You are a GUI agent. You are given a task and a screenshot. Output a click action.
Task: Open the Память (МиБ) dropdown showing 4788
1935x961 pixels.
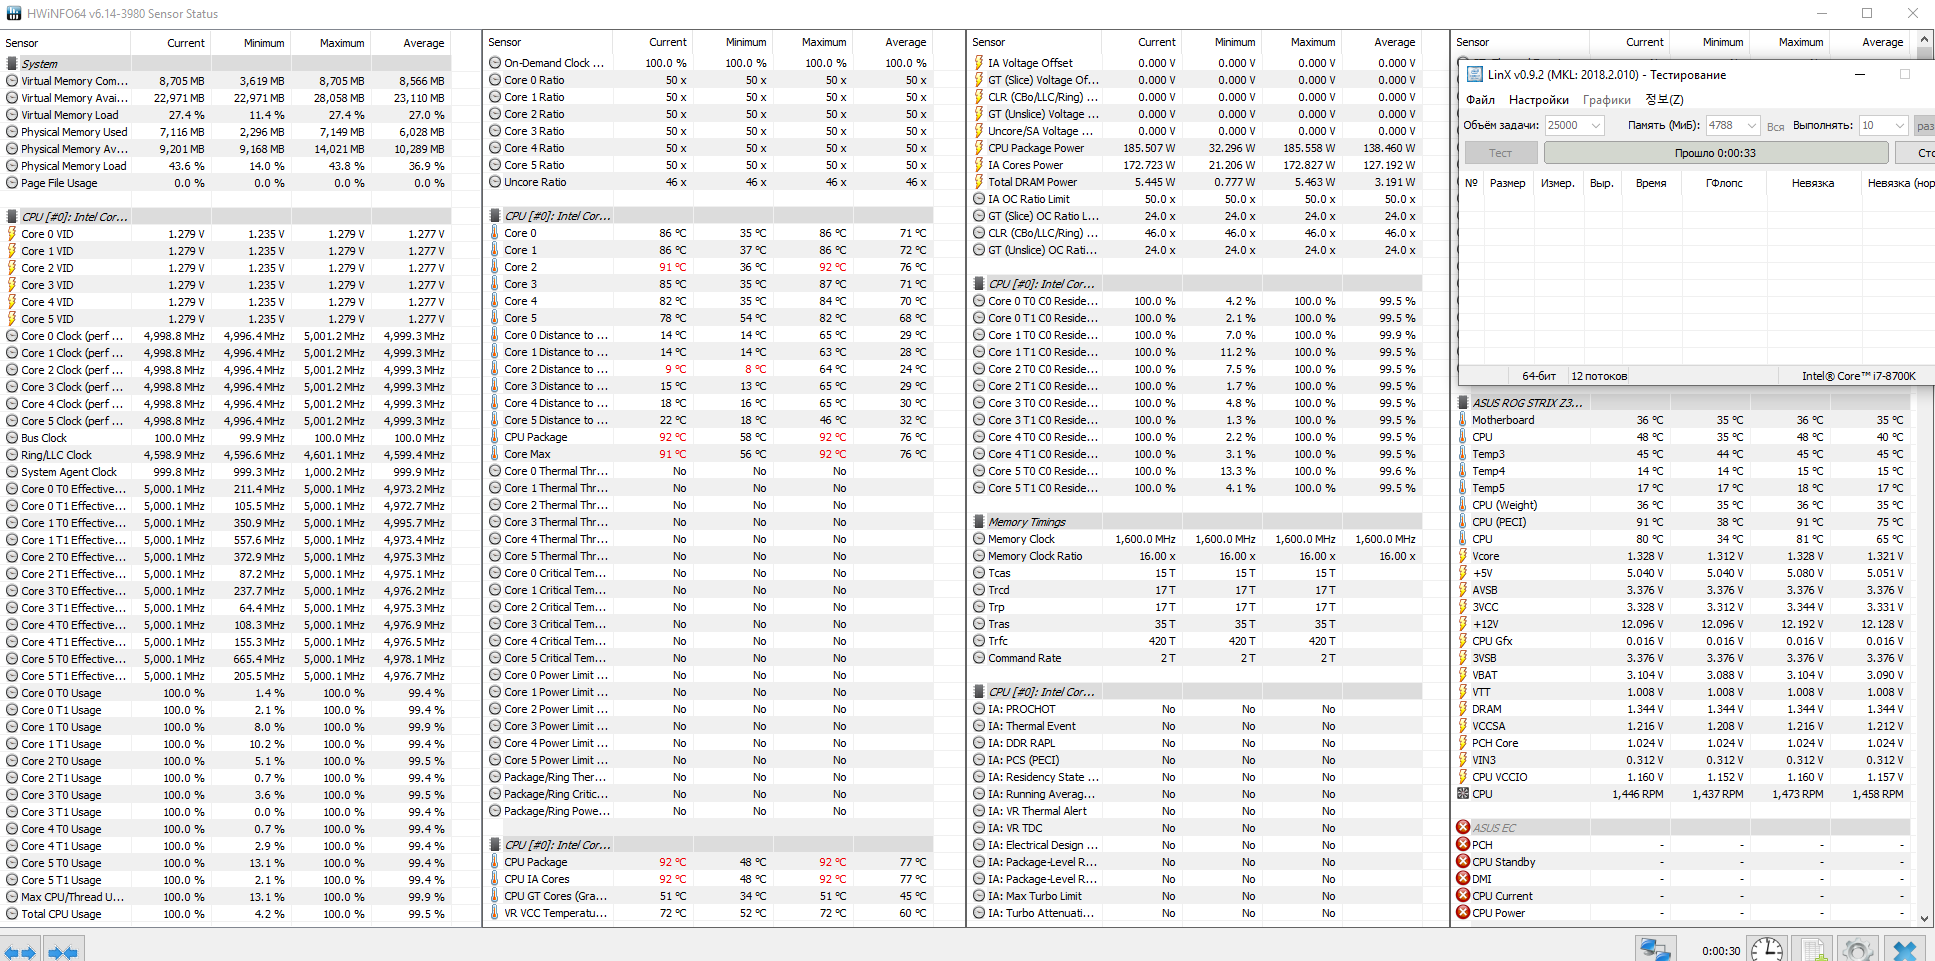pos(1733,125)
